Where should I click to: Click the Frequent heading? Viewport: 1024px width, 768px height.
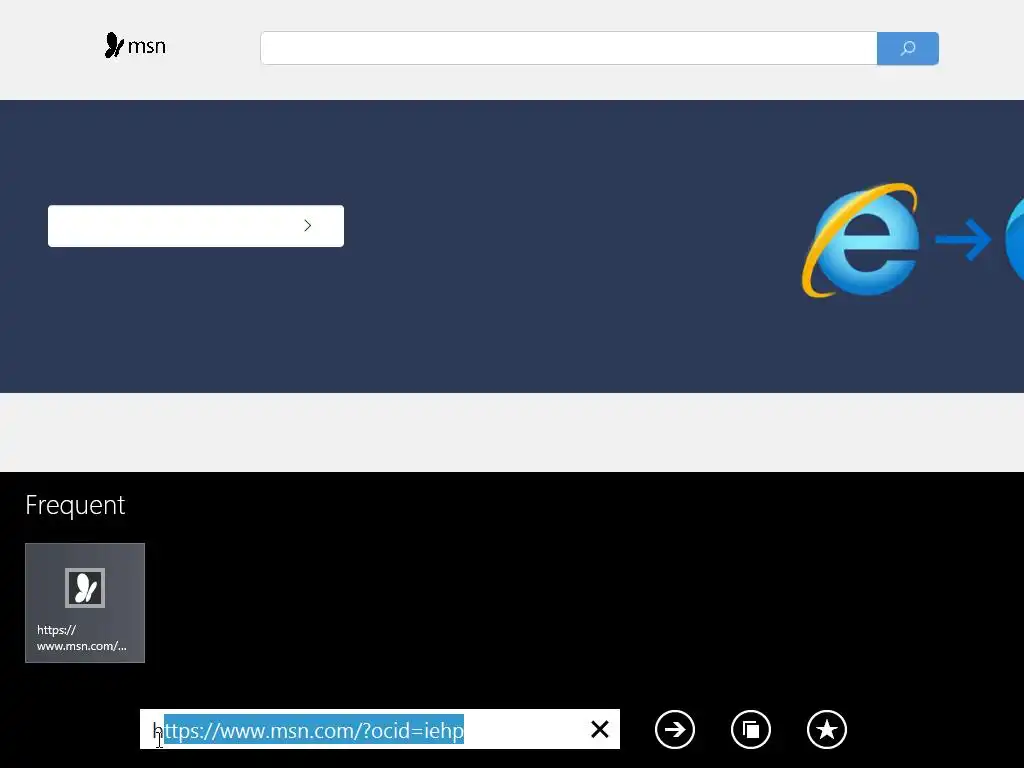75,505
